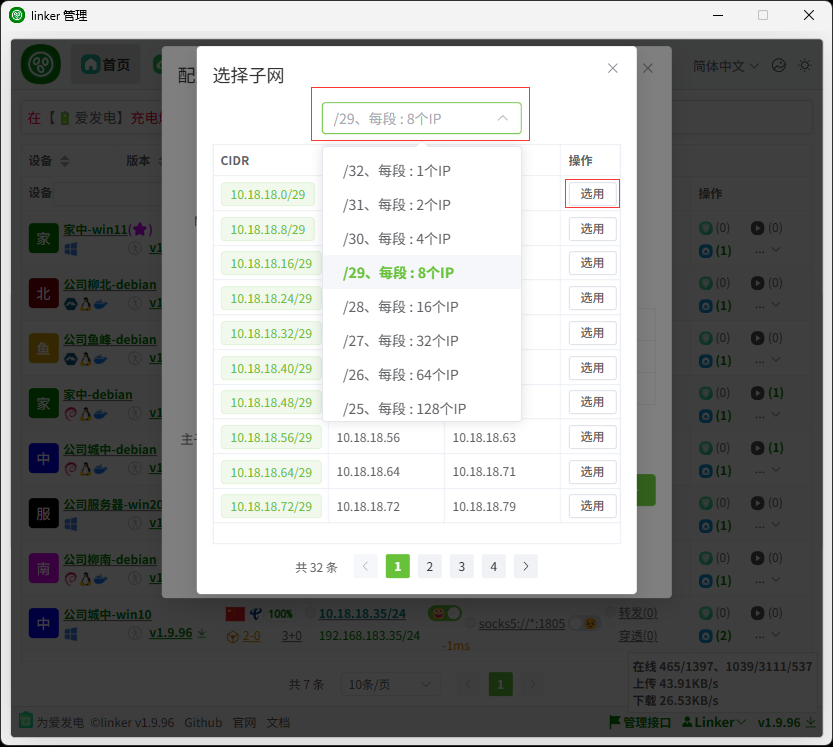Open the 首页 home tab
The height and width of the screenshot is (747, 833).
[106, 65]
